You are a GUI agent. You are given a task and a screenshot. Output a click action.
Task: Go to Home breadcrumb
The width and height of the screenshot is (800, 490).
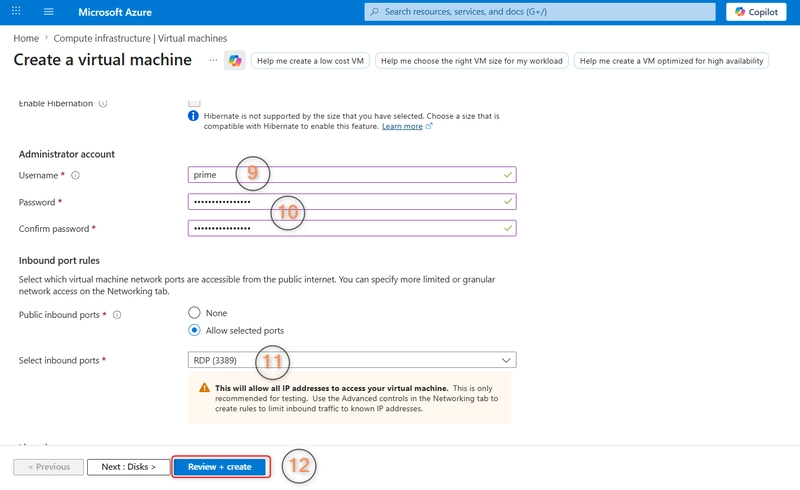[26, 38]
